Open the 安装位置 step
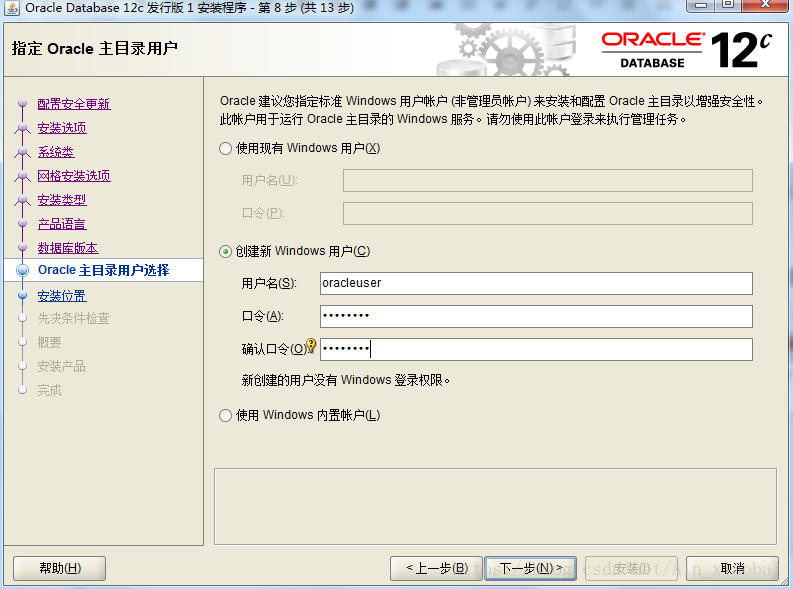This screenshot has height=589, width=793. pos(62,296)
